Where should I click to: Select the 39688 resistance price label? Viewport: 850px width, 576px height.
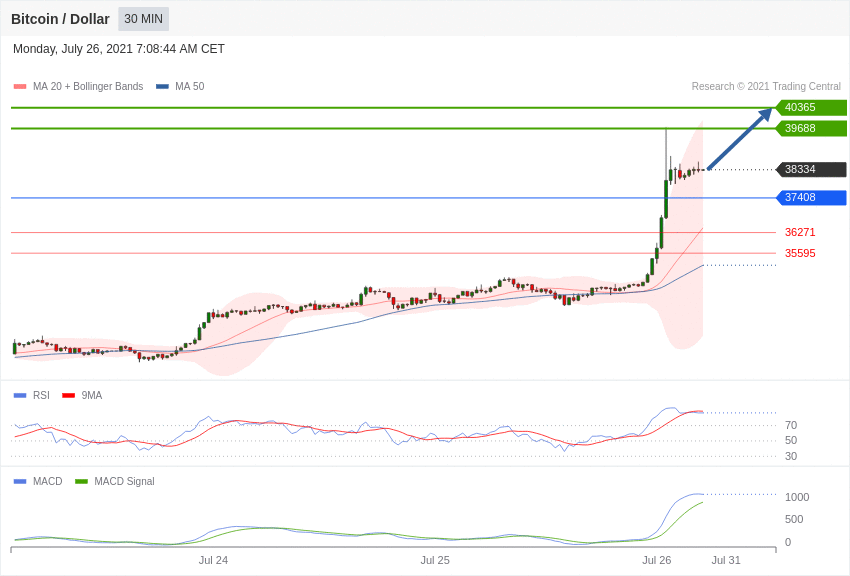click(811, 128)
